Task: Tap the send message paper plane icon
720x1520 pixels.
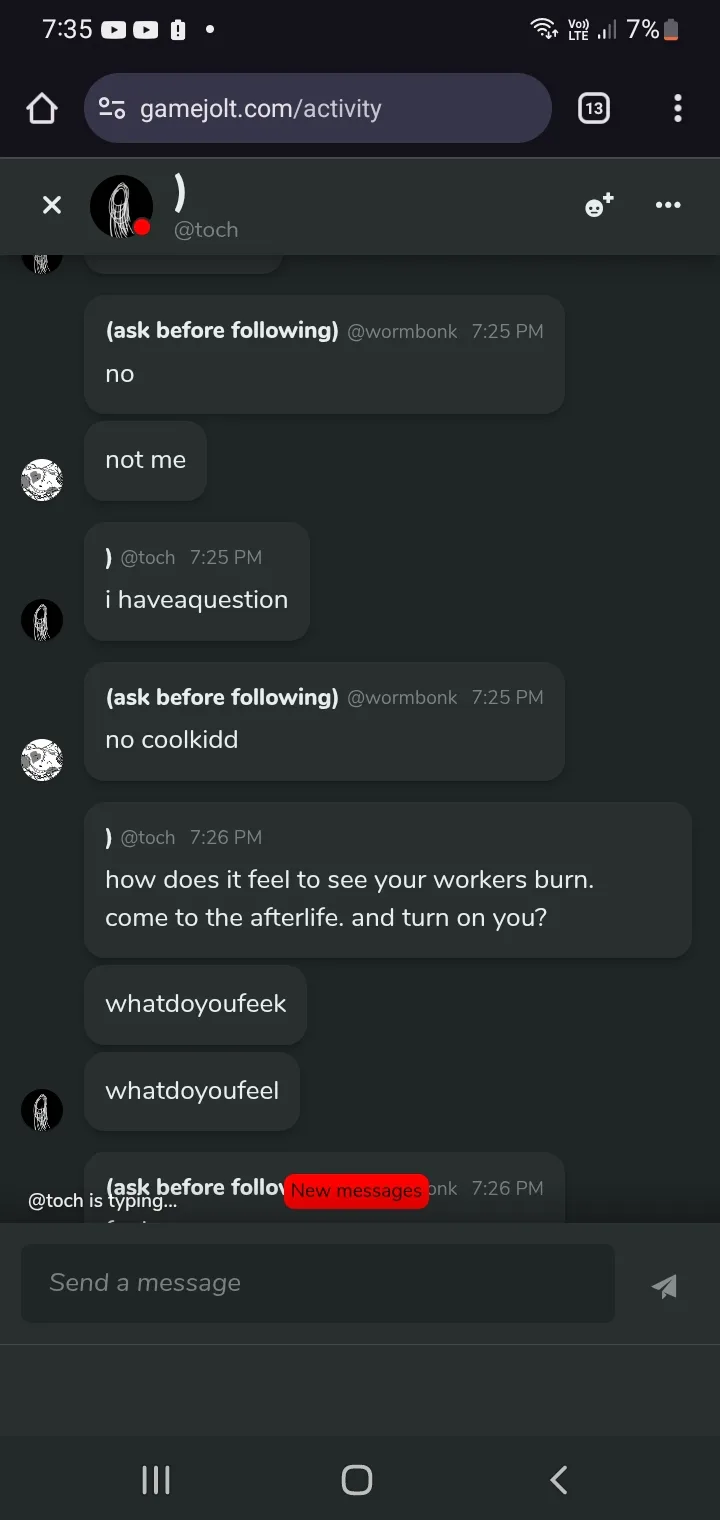Action: [x=664, y=1286]
